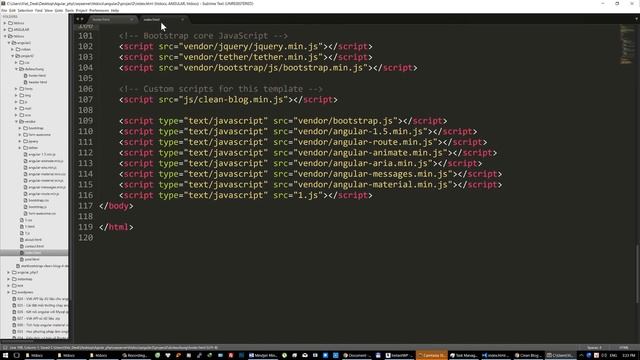Open 1.css file in sidebar
Viewport: 640px width, 360px height.
(28, 220)
